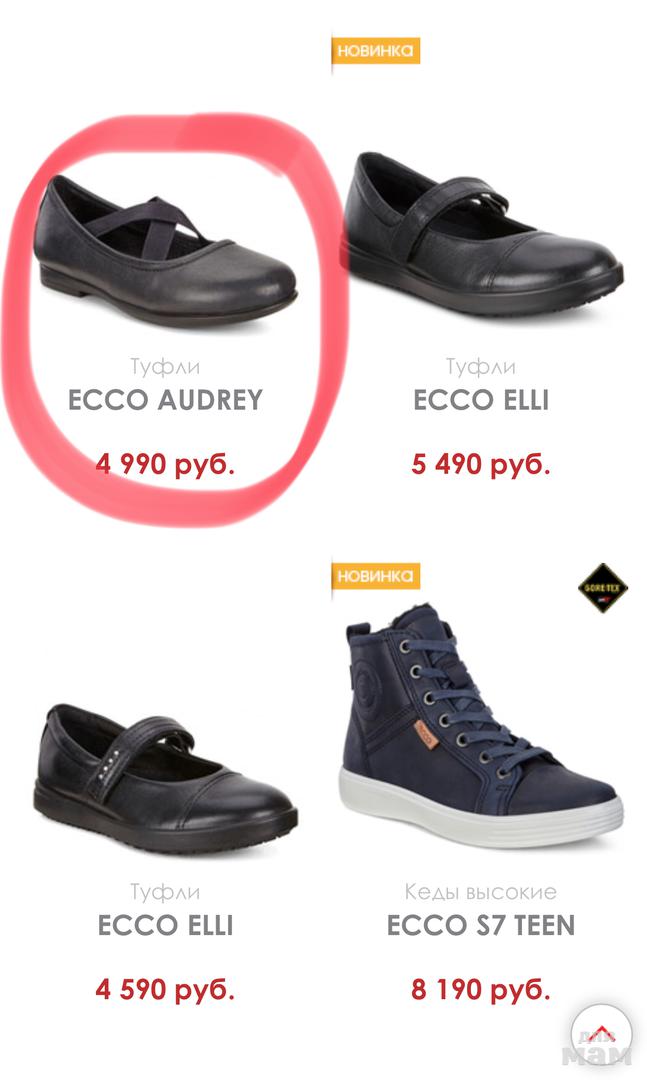Click the Новинка badge above the sneaker
This screenshot has height=1080, width=647.
(x=376, y=576)
